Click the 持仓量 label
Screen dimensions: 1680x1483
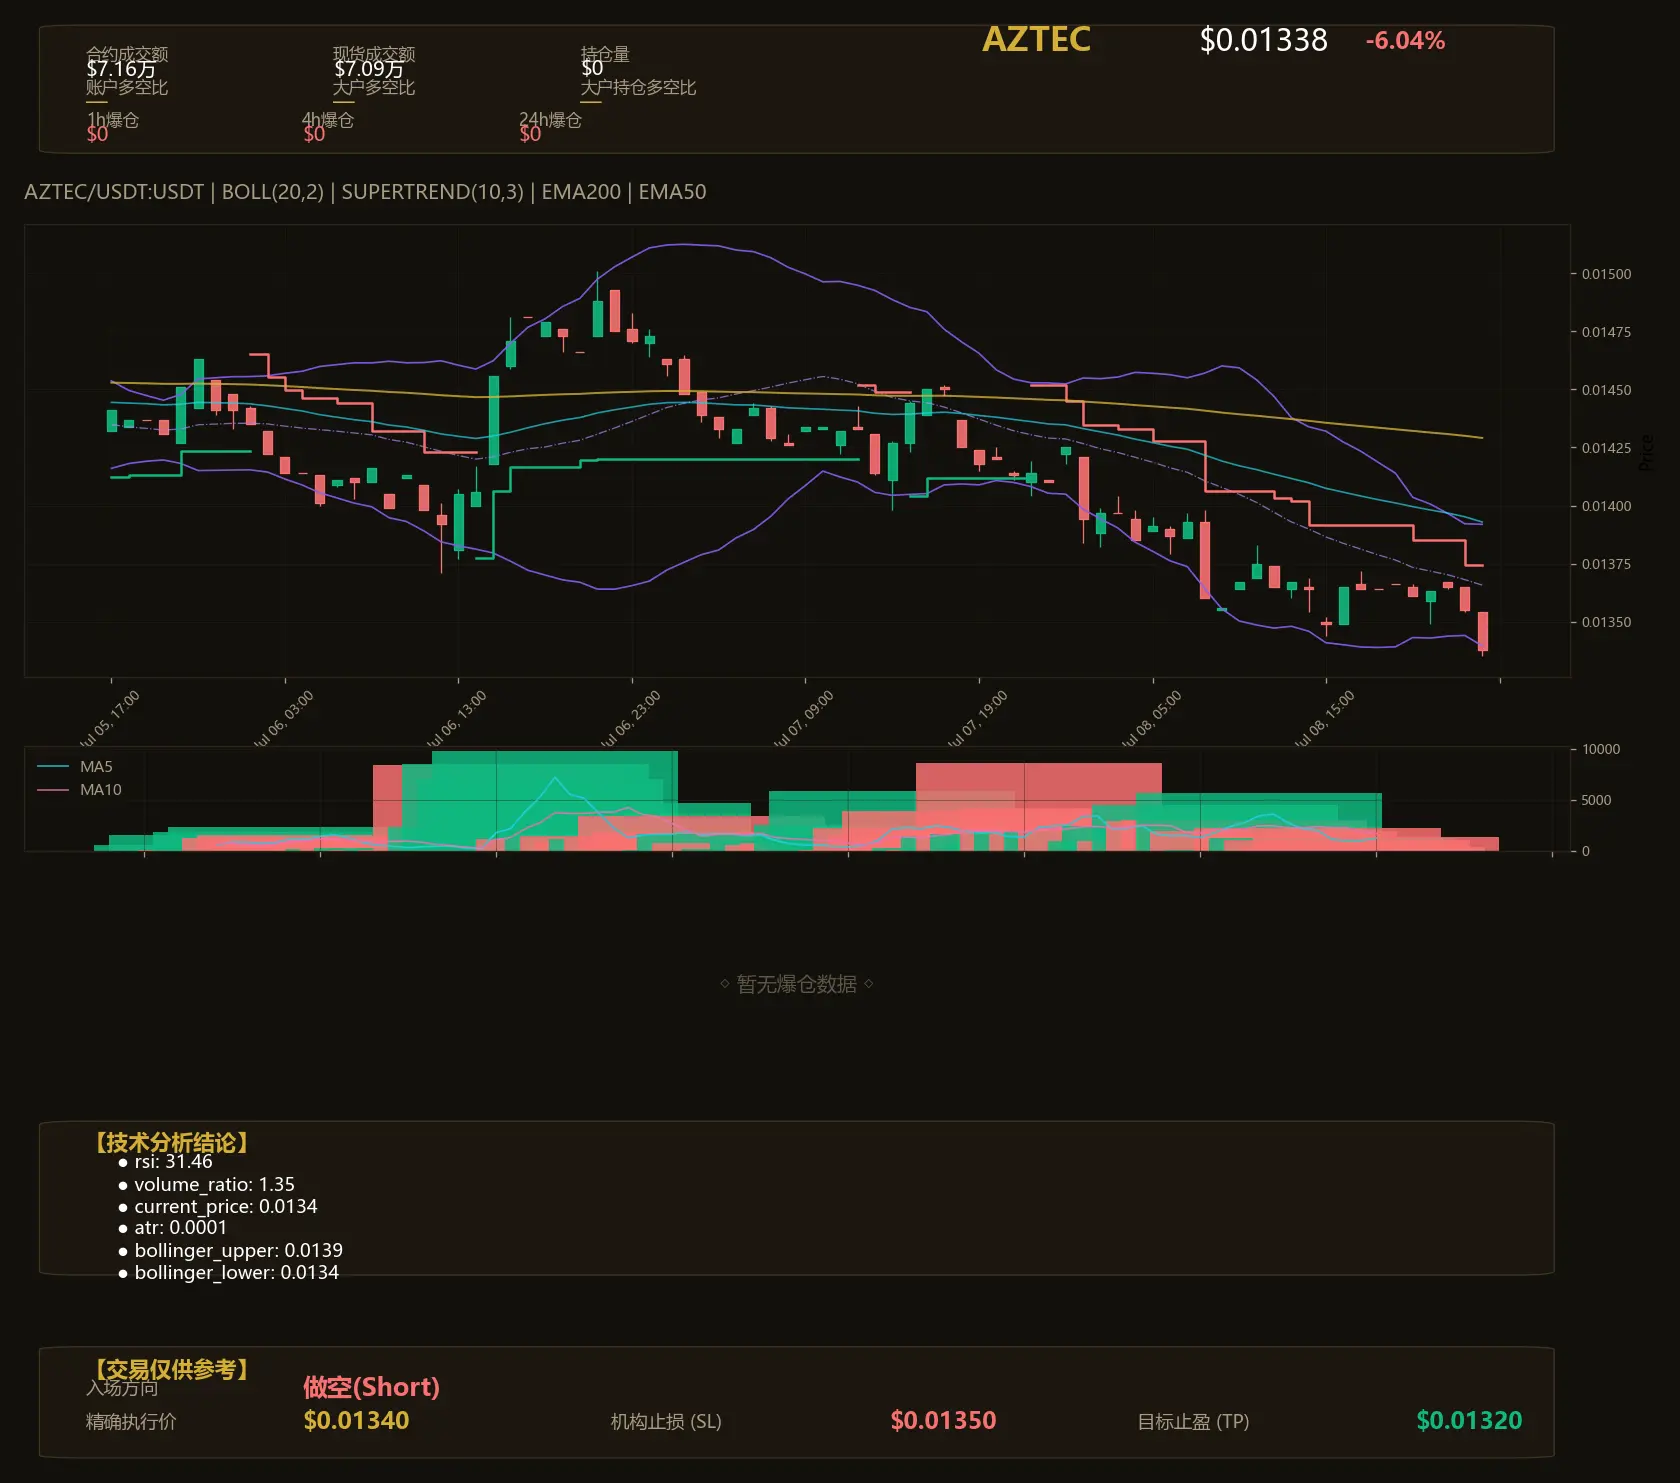coord(605,54)
